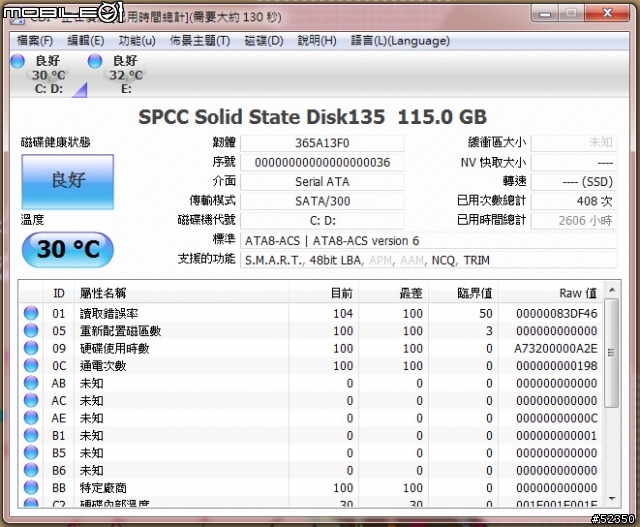Select the 特定廠商 attribute name
The image size is (640, 527).
[103, 488]
